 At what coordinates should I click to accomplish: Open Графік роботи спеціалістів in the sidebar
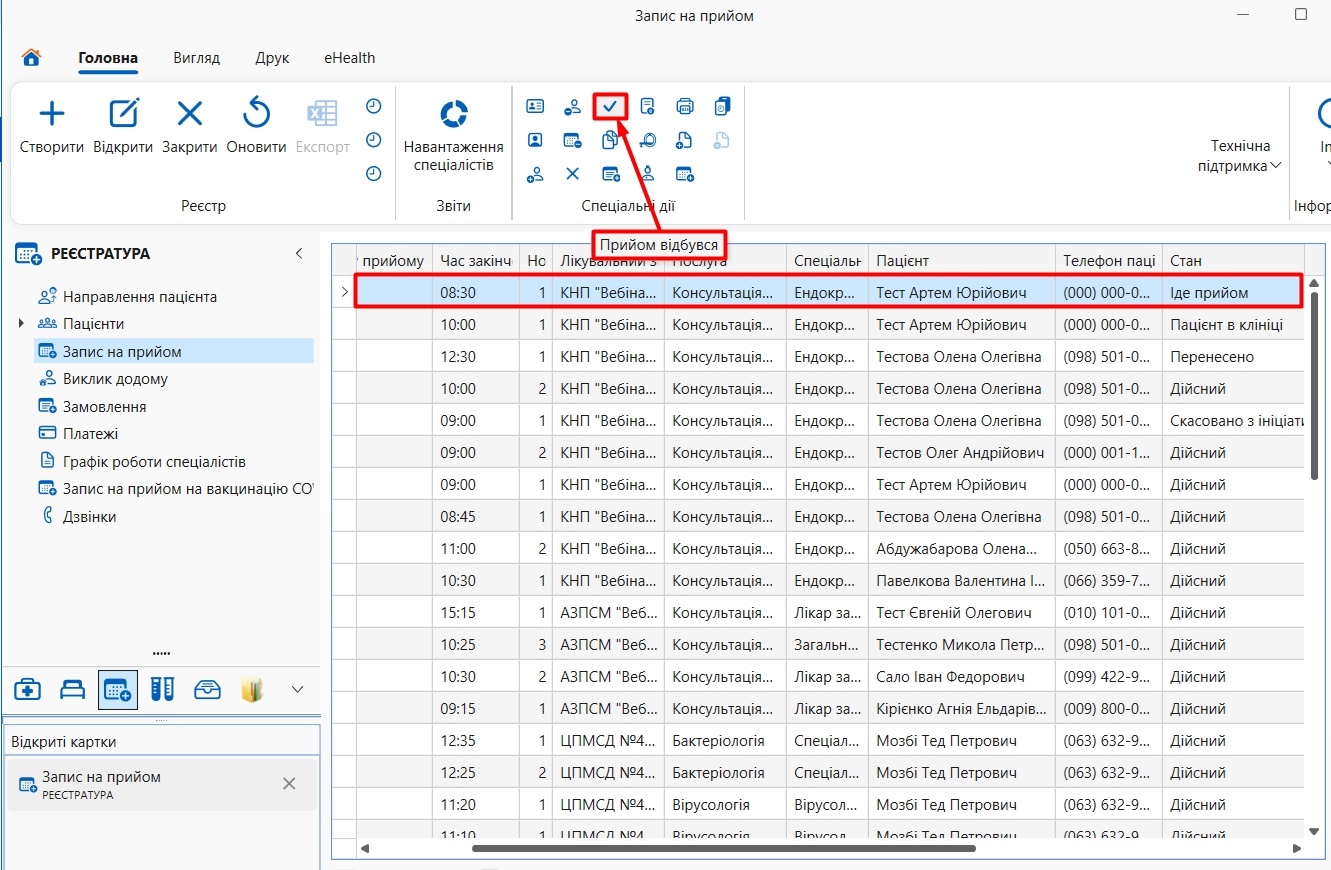[x=154, y=462]
